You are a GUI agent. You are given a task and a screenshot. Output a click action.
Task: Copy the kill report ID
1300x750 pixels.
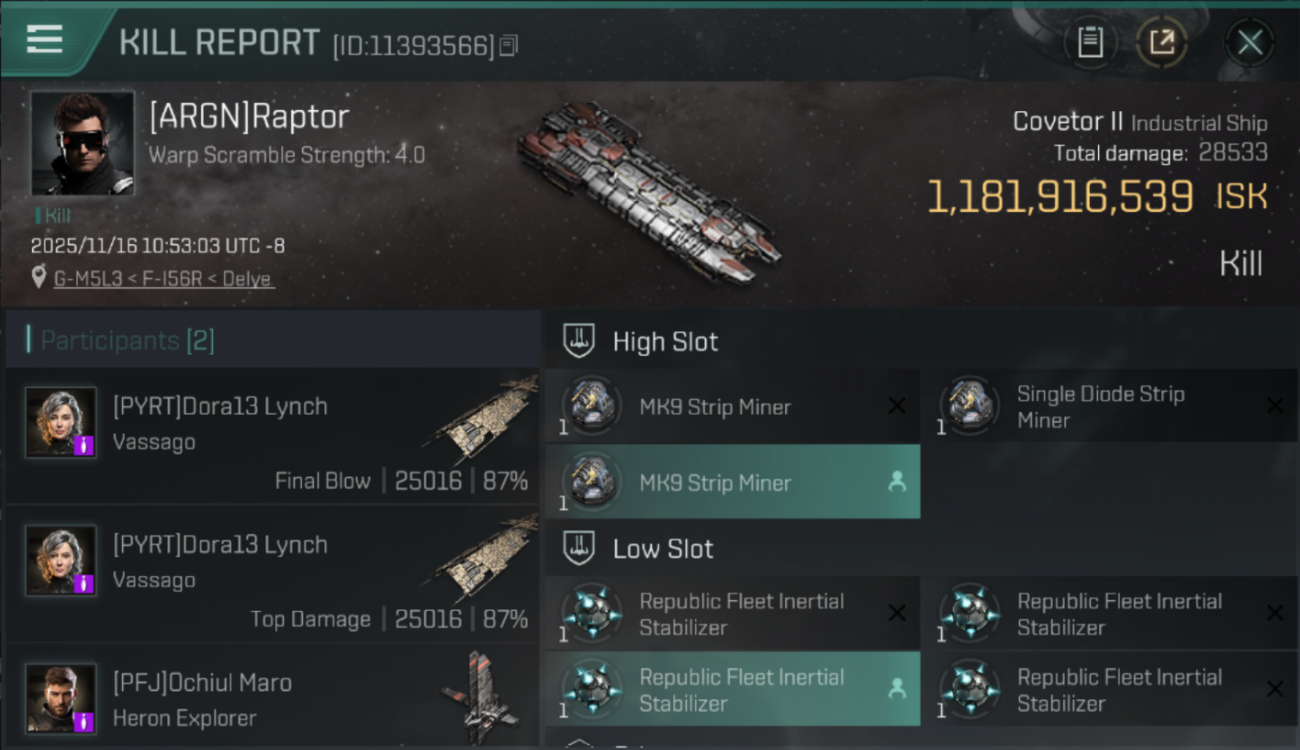pos(509,45)
